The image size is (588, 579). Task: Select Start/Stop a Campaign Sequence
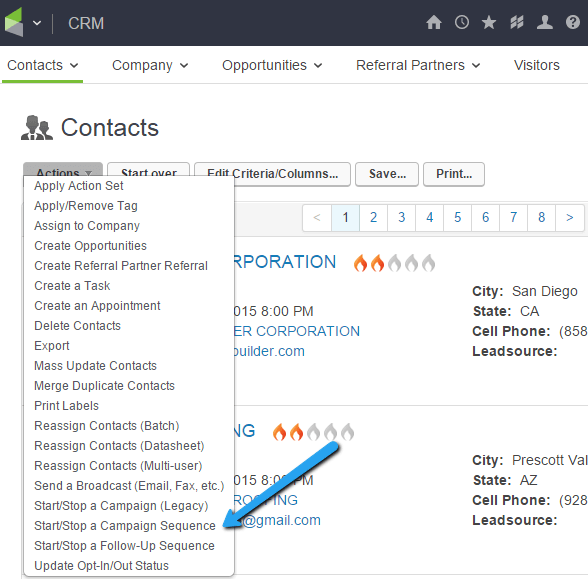(x=125, y=526)
